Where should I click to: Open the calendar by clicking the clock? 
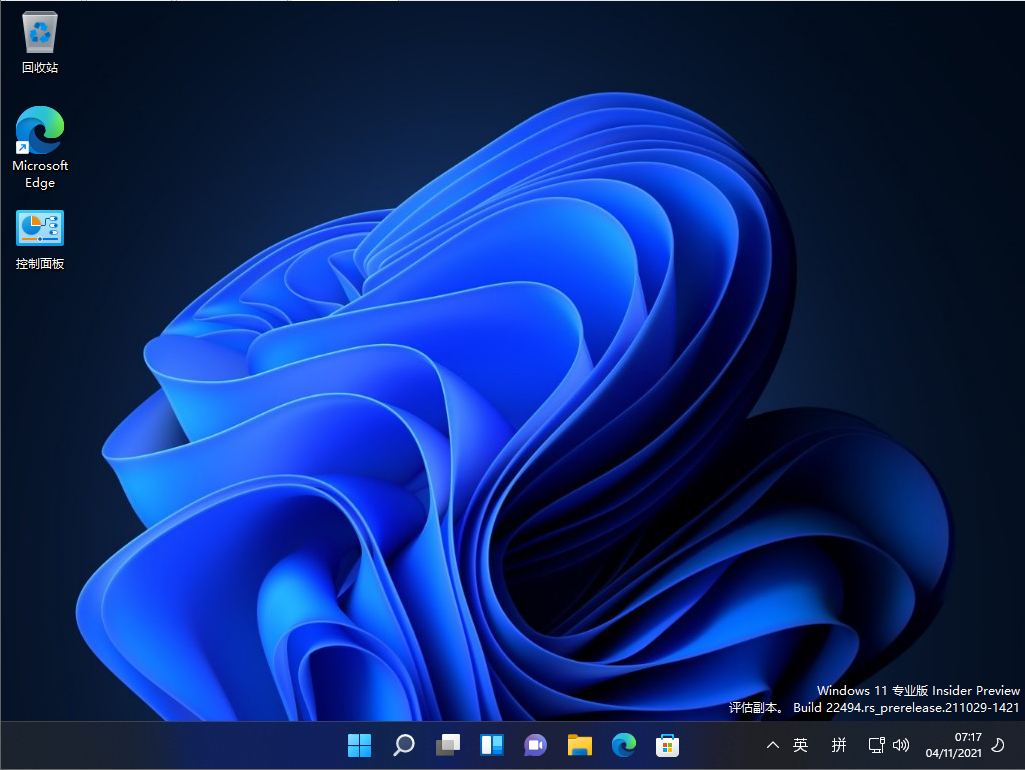pos(966,737)
